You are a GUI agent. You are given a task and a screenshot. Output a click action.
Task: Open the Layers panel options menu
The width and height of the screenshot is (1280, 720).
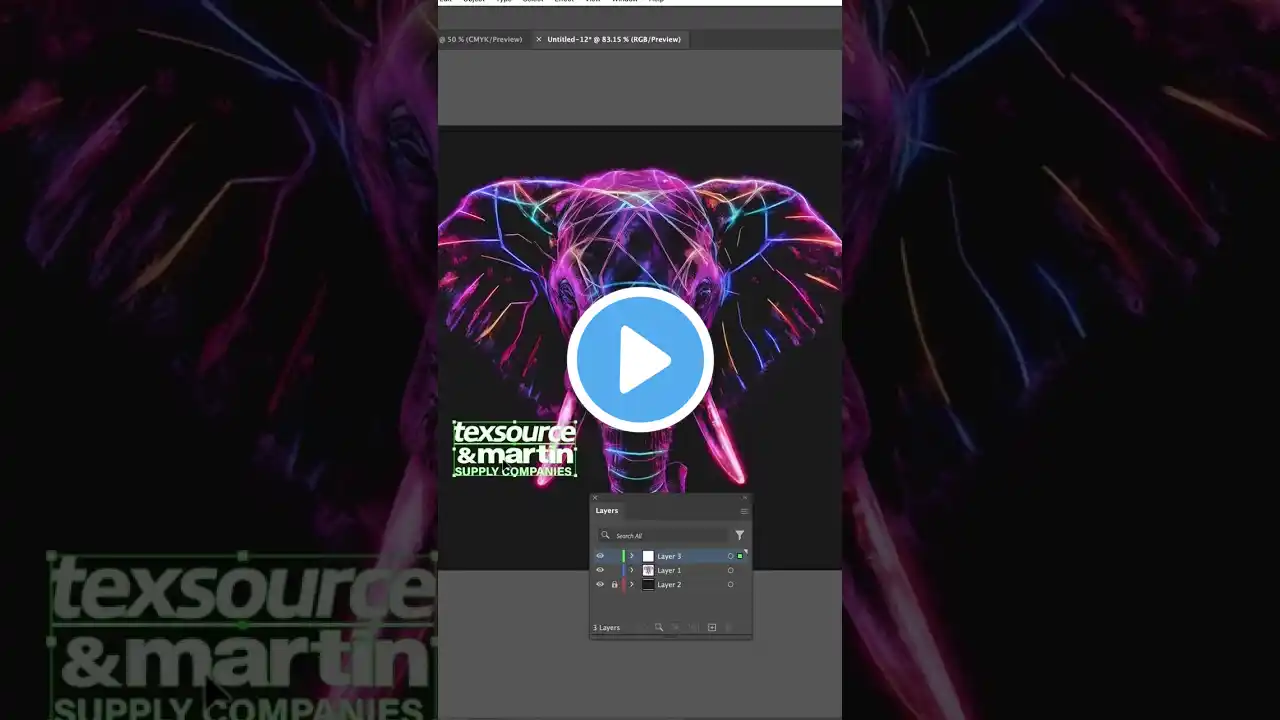pos(743,511)
